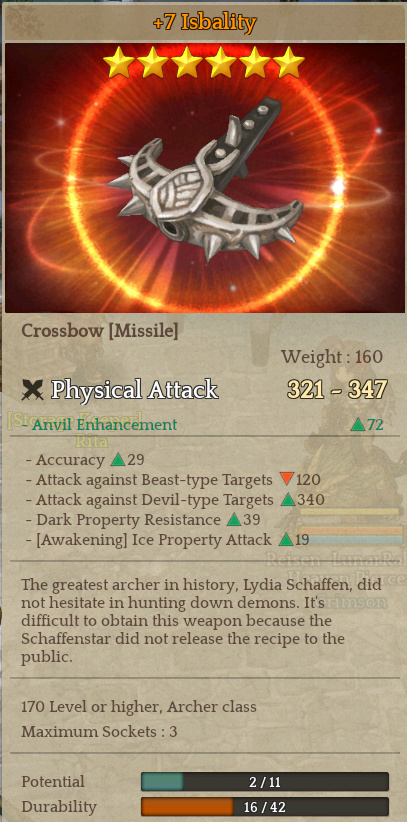Click the first gold star rating icon

point(119,62)
